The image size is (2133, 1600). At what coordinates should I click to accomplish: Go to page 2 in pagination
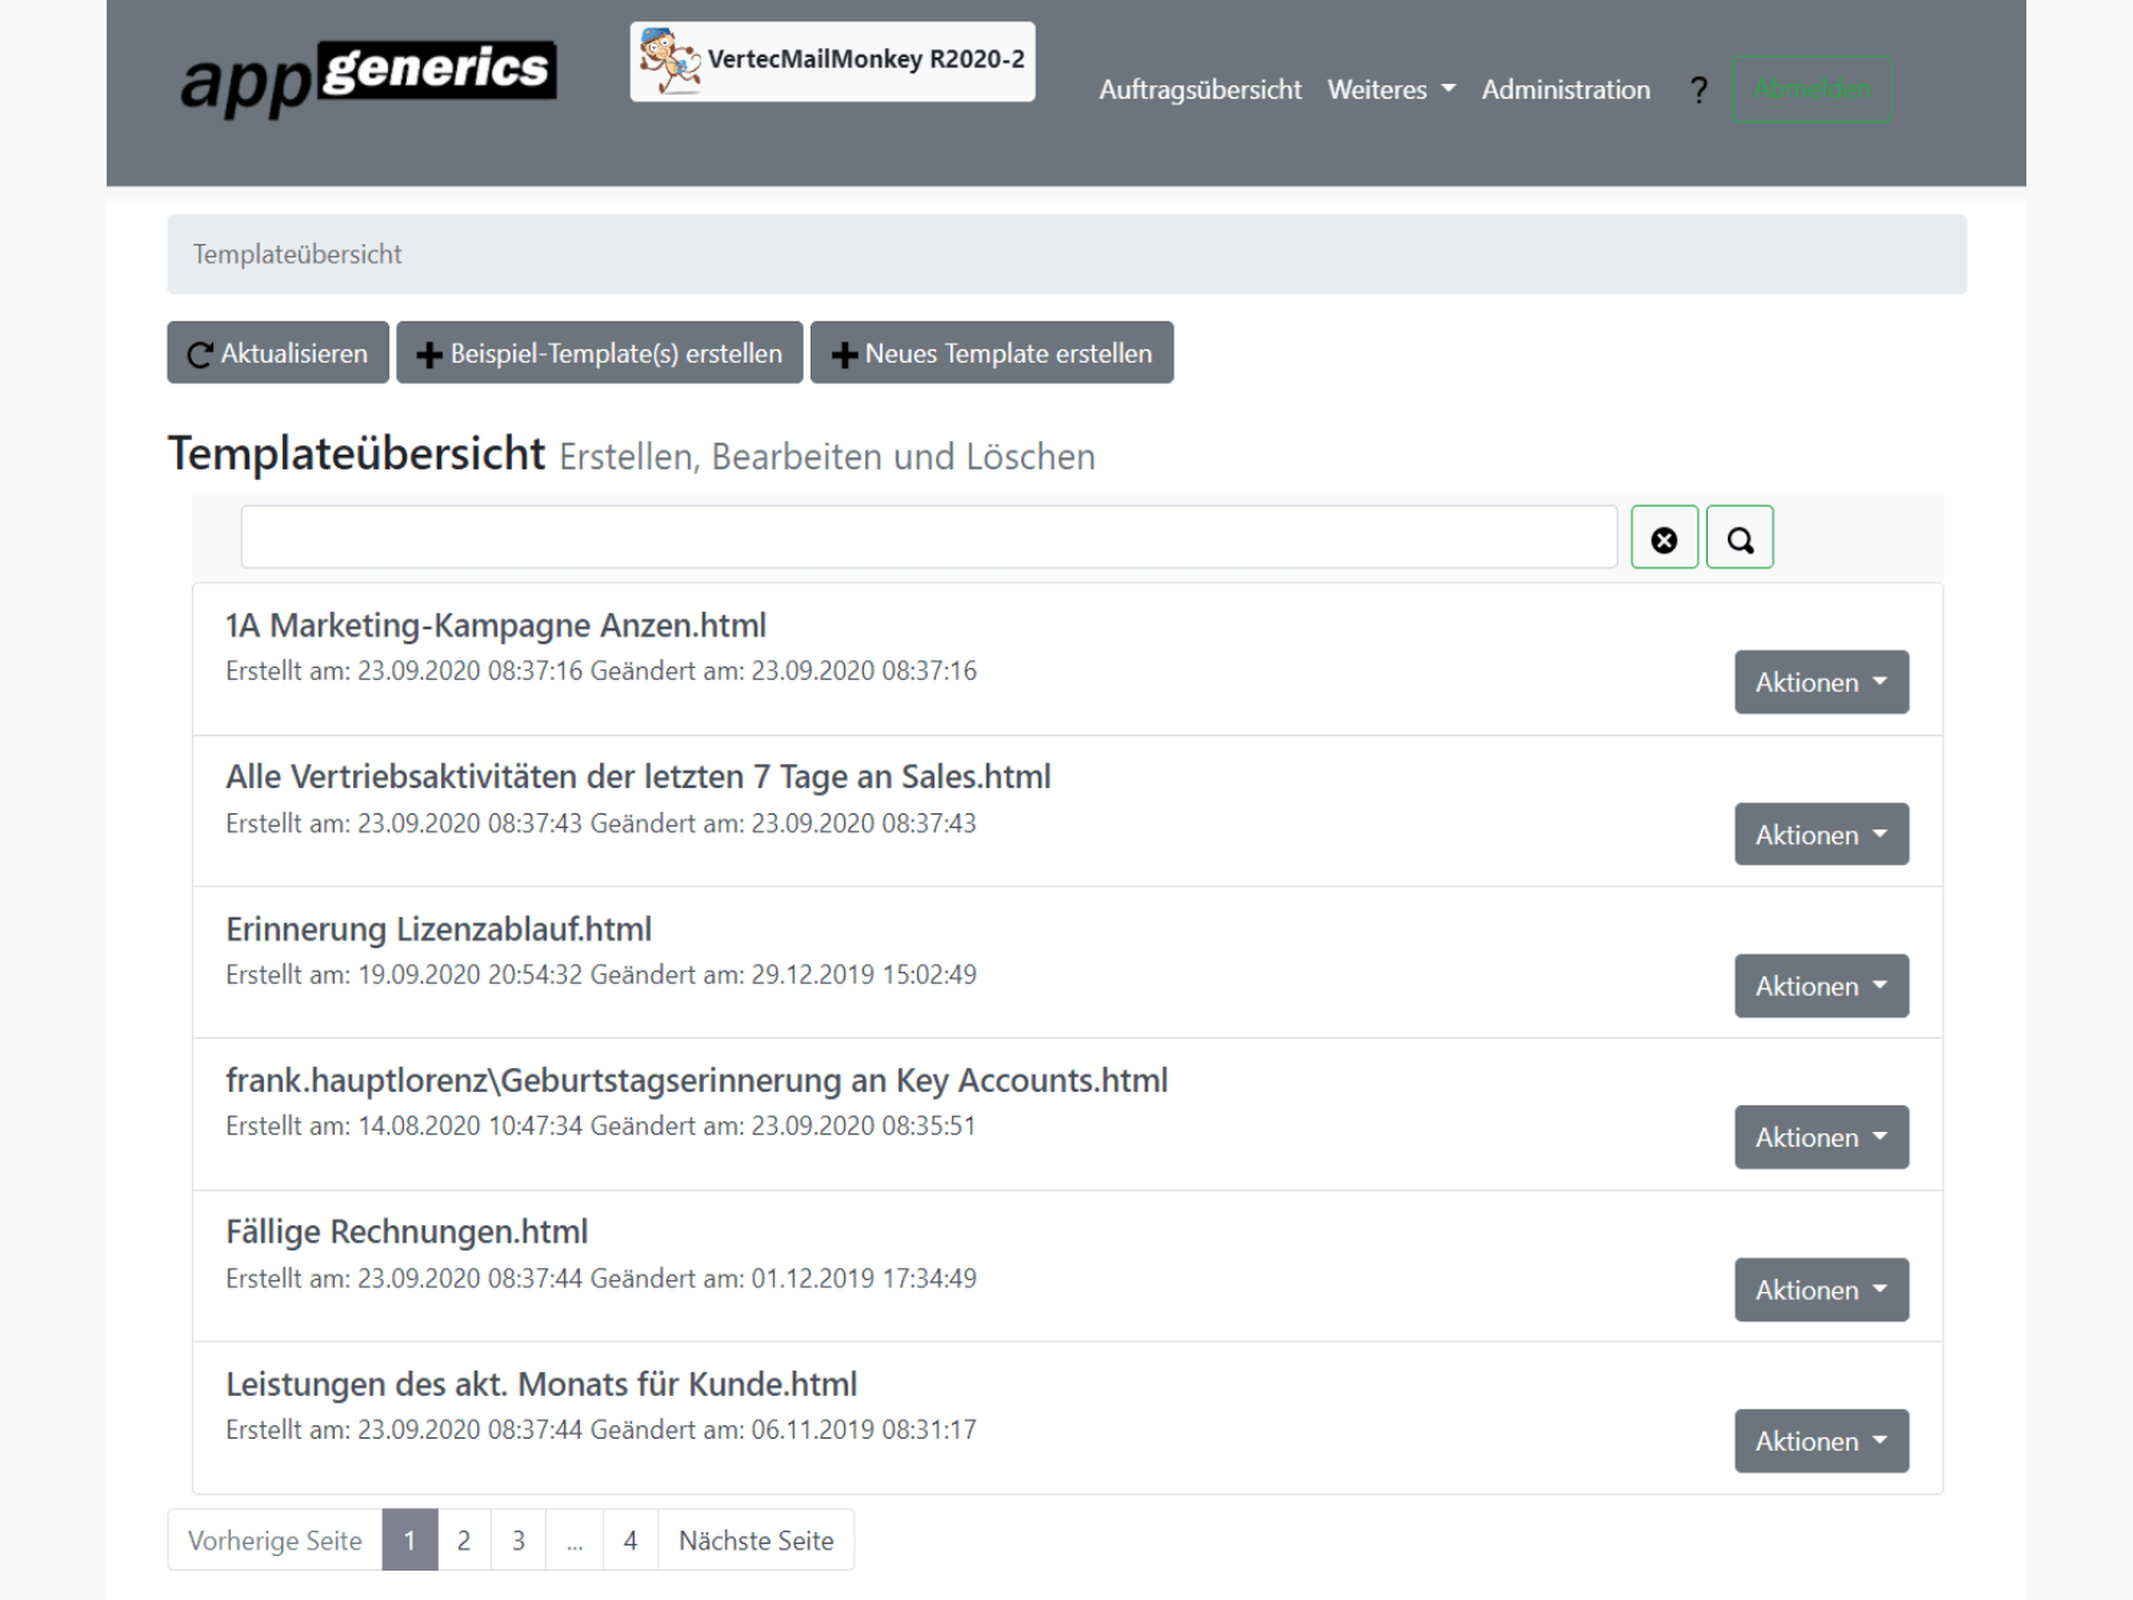pyautogui.click(x=463, y=1540)
